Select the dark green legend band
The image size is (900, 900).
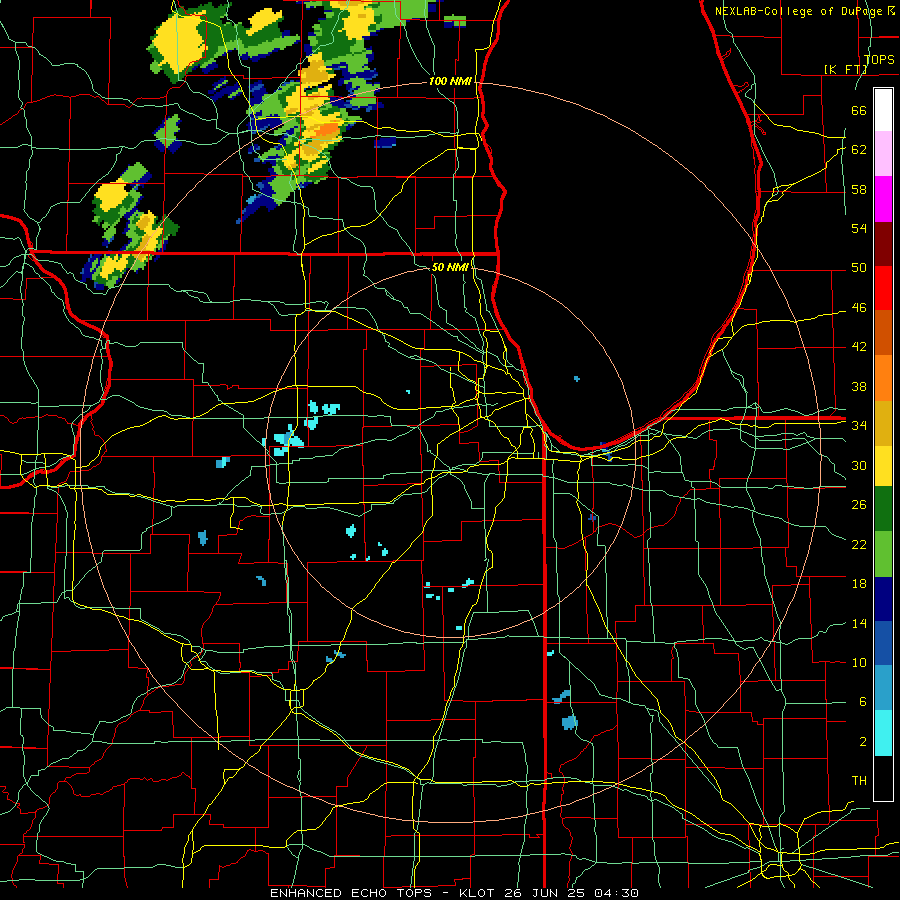883,509
